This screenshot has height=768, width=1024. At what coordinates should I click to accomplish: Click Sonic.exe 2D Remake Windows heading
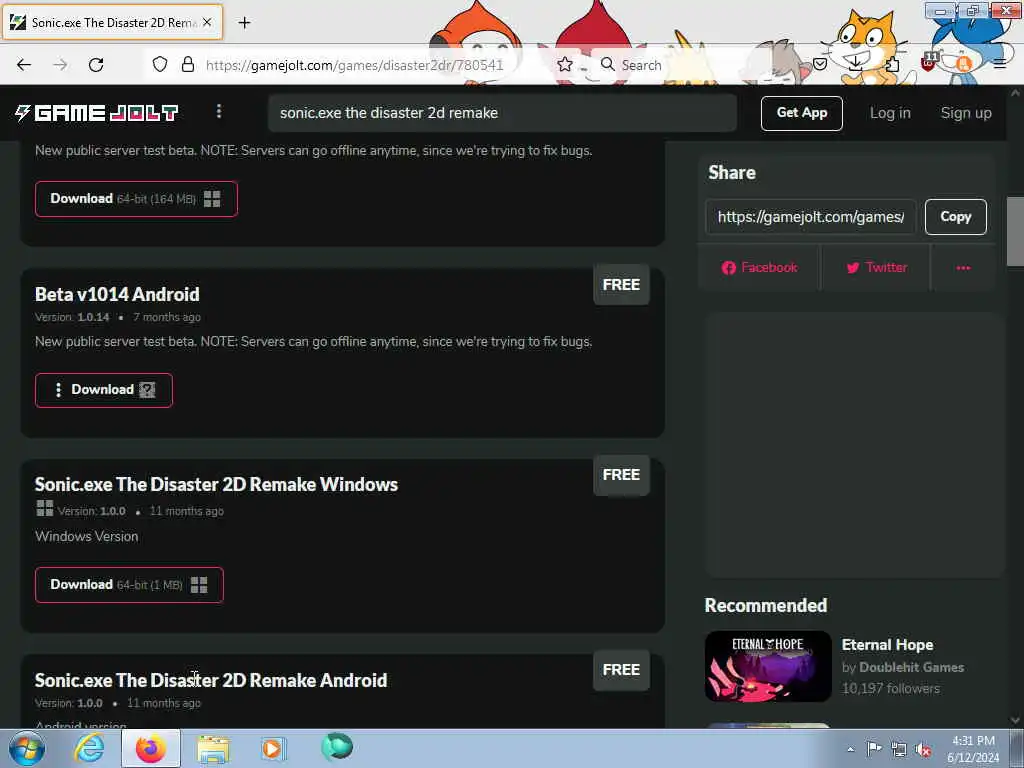[216, 485]
